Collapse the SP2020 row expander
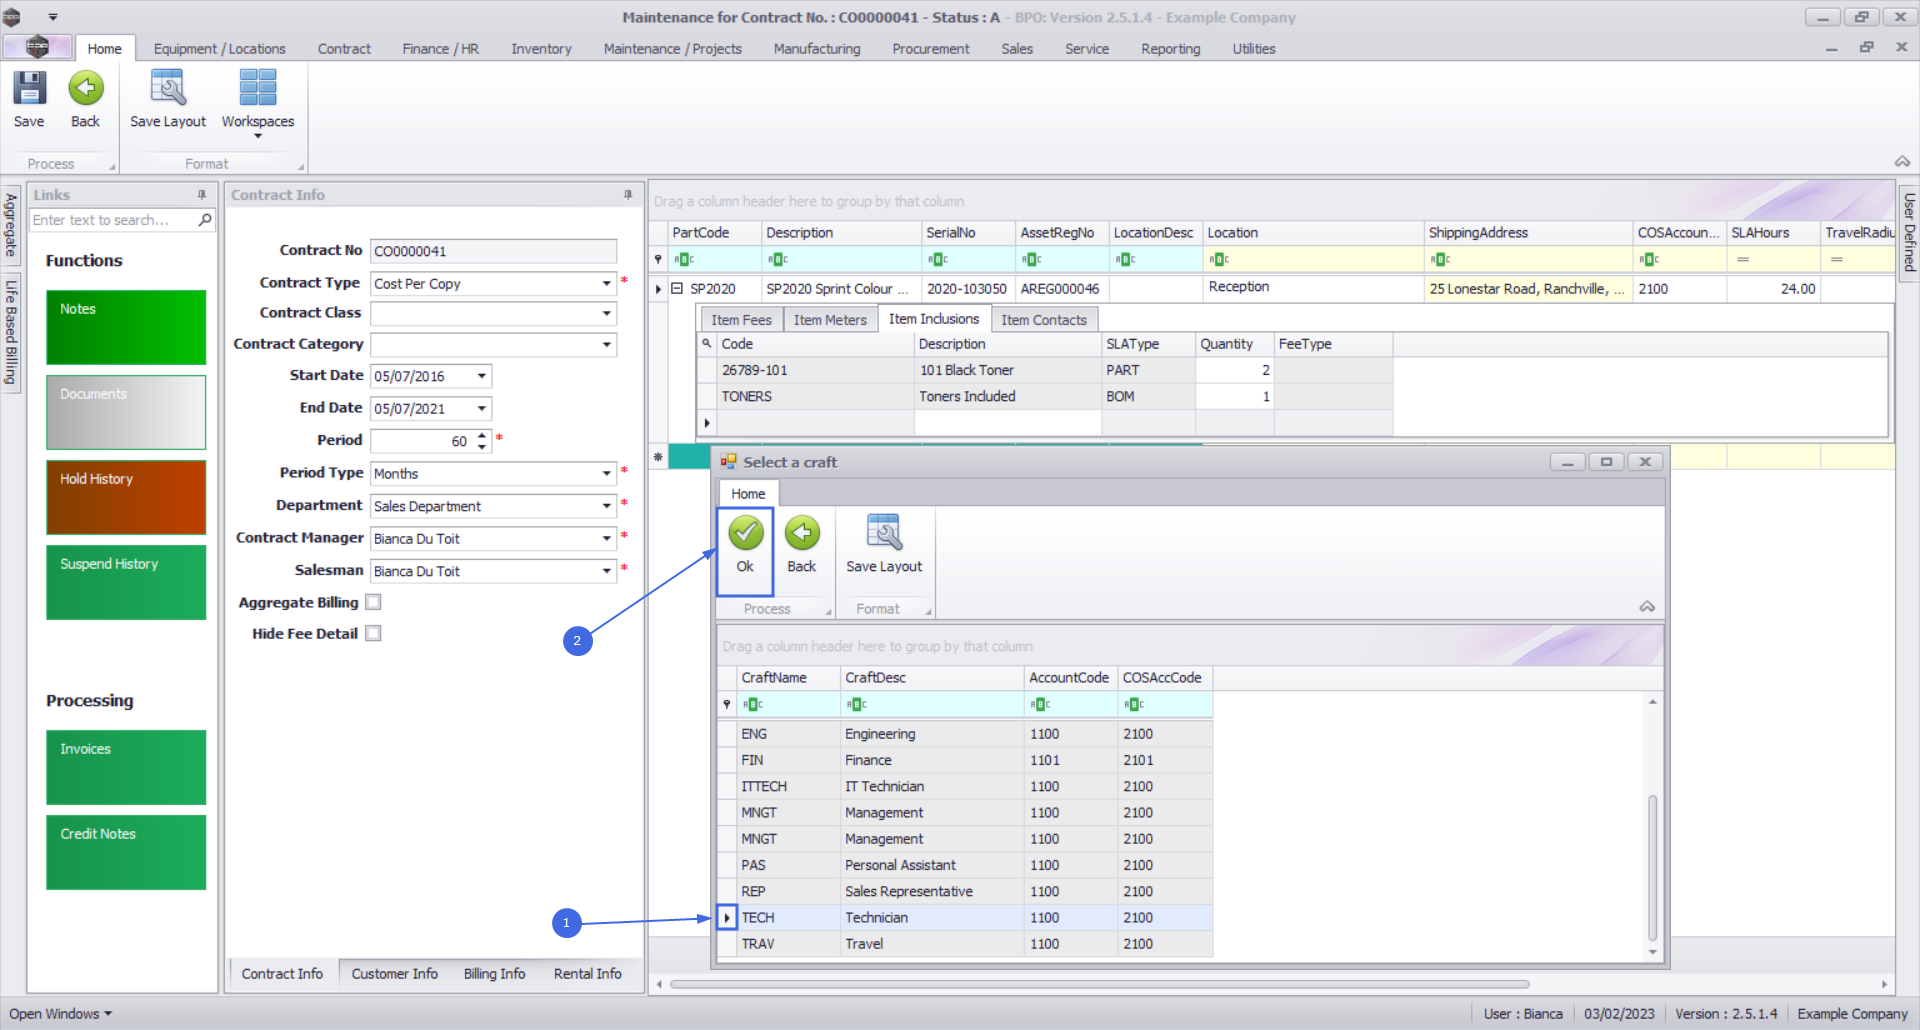The width and height of the screenshot is (1920, 1030). 677,289
